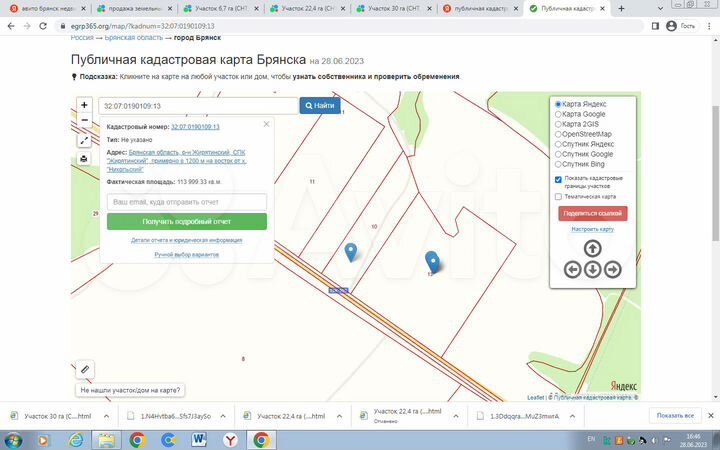Expand options for first Участок 22,4 га download

pos(339,416)
